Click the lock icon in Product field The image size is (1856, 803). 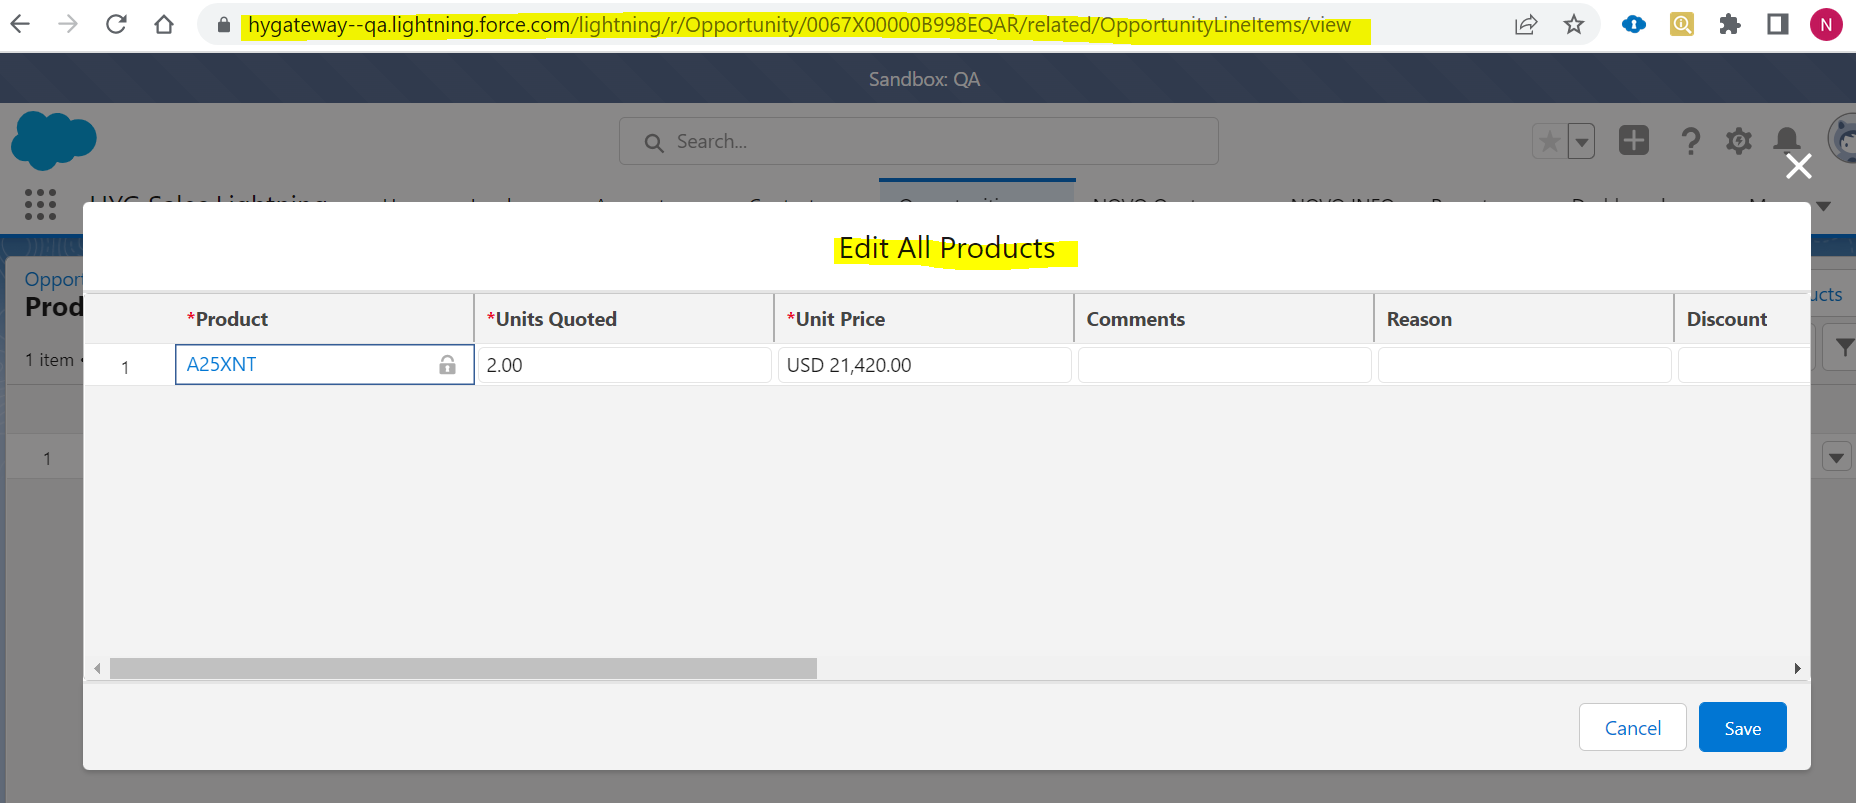pos(447,365)
